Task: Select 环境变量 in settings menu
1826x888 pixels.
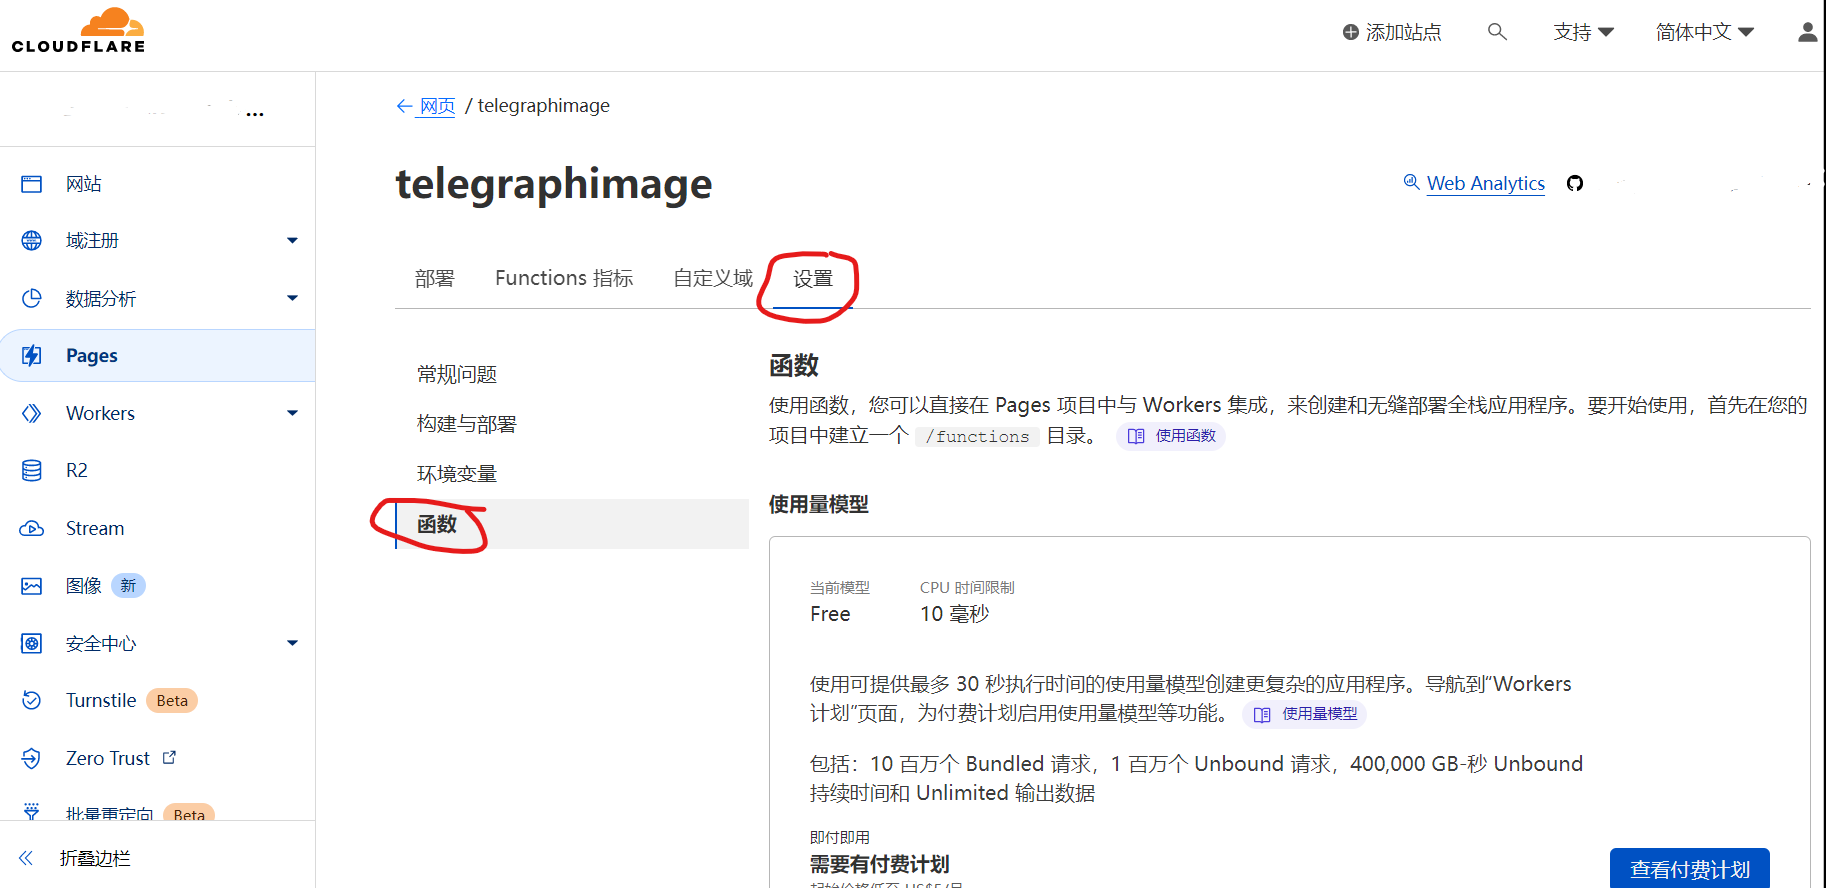Action: (x=457, y=474)
